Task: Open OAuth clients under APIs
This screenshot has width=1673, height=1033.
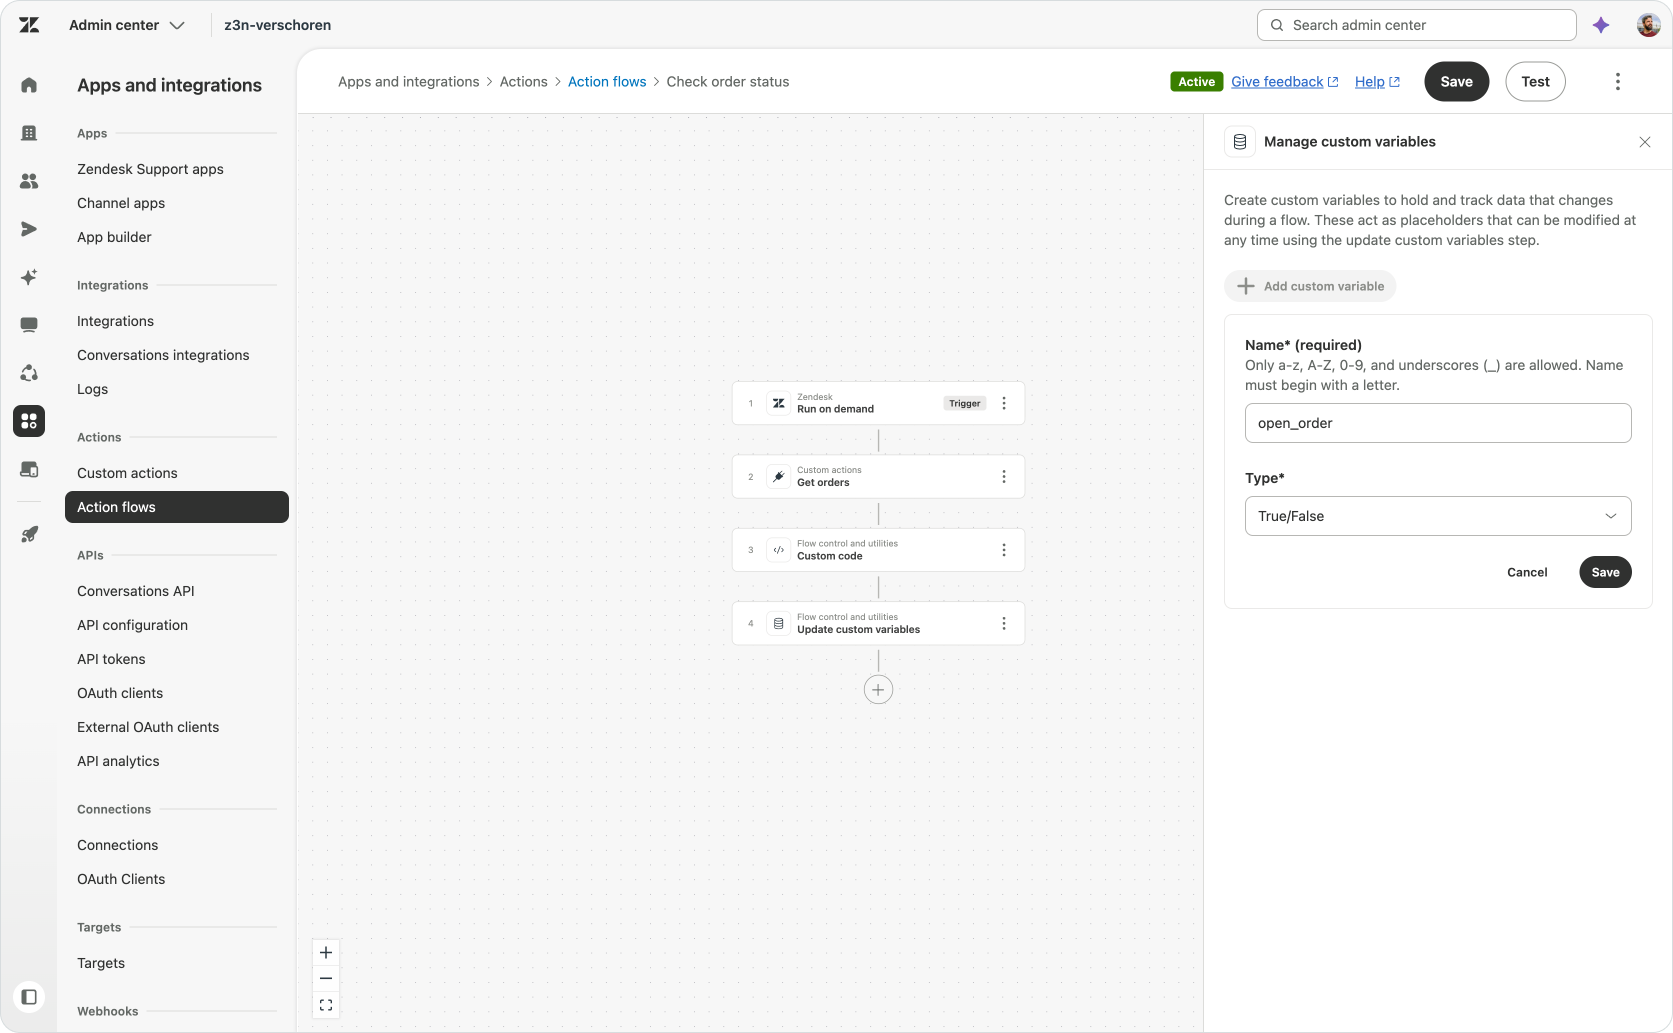Action: coord(120,693)
